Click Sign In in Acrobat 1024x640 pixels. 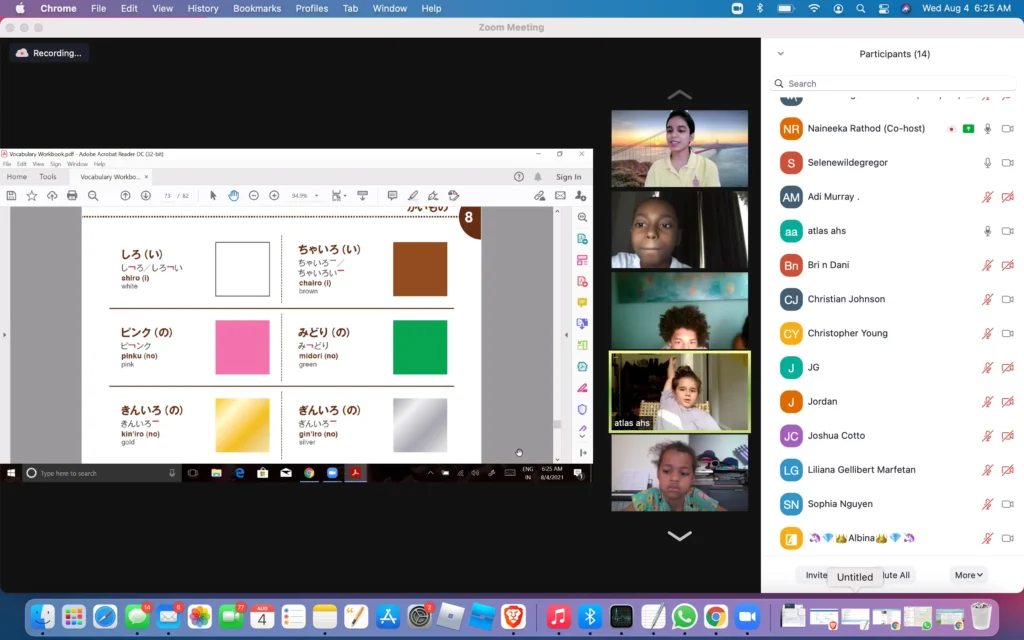[568, 177]
